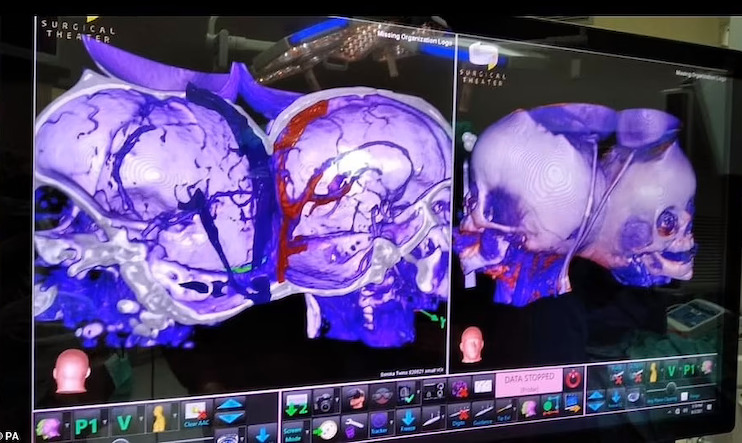
Task: Click blue down arrow in right toolbar
Action: pyautogui.click(x=615, y=399)
